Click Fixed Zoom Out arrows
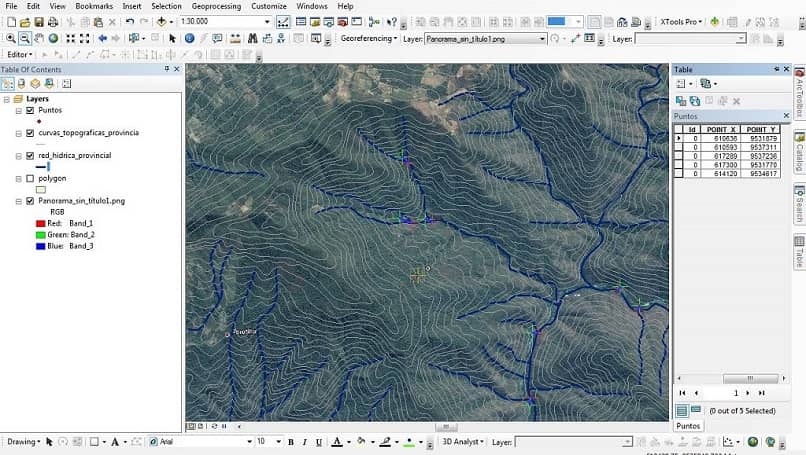This screenshot has width=806, height=455. point(84,39)
